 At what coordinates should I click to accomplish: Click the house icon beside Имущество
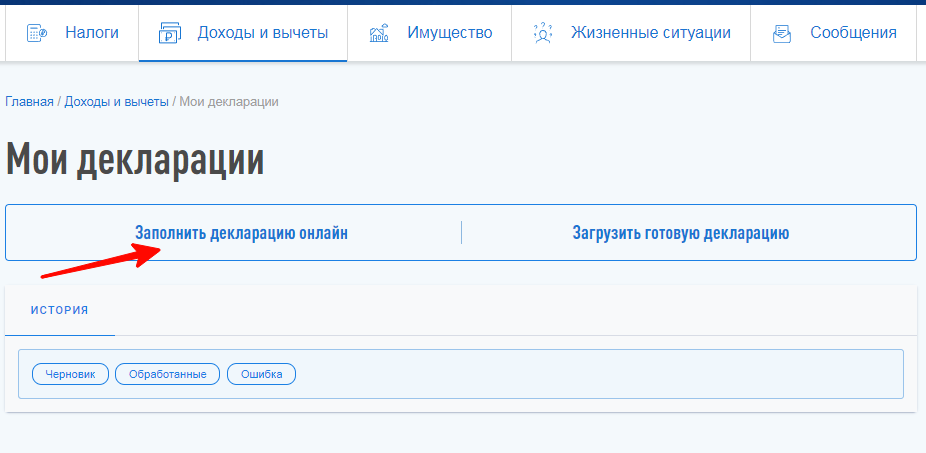click(379, 33)
